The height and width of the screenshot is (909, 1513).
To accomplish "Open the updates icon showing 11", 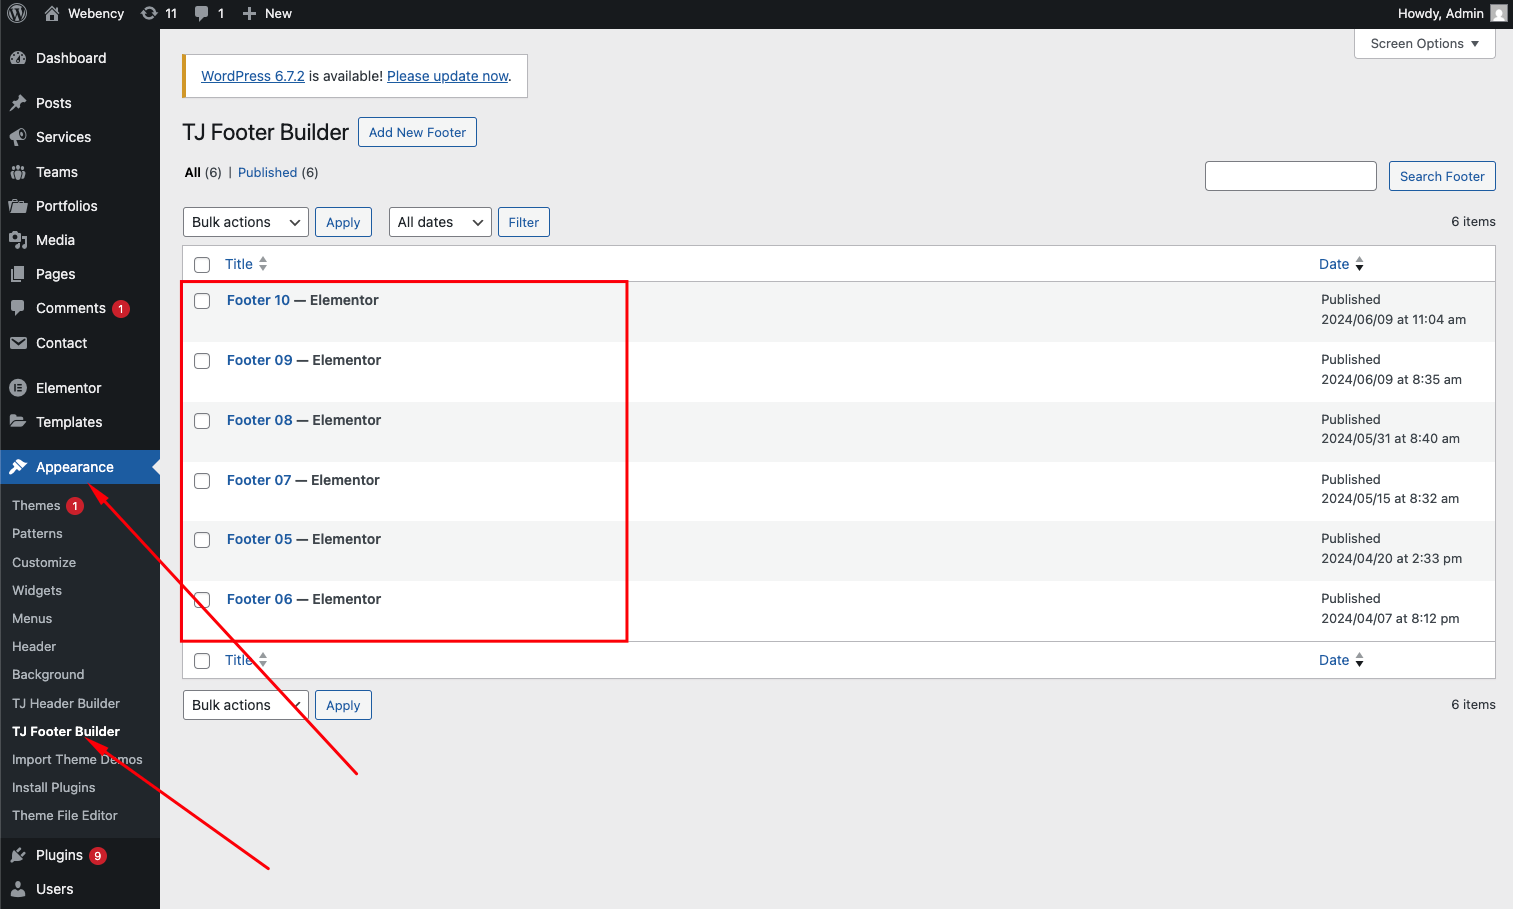I will 149,13.
